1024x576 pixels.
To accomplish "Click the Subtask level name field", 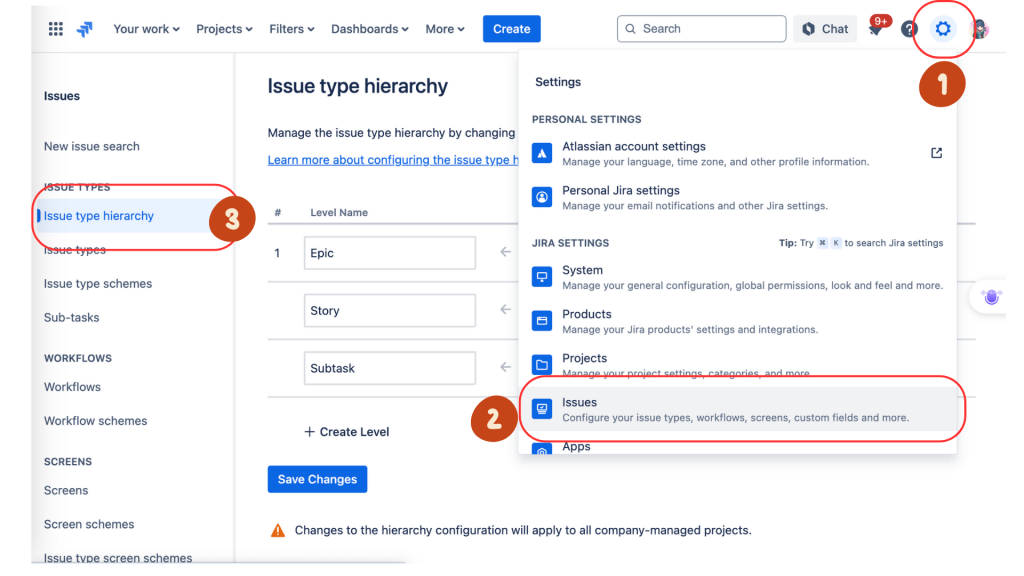I will [x=389, y=368].
